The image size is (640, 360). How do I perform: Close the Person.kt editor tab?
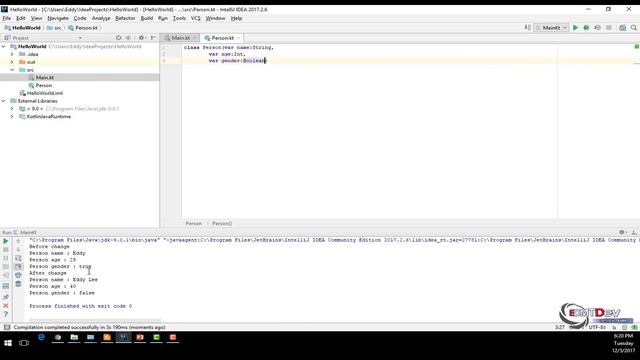[238, 38]
